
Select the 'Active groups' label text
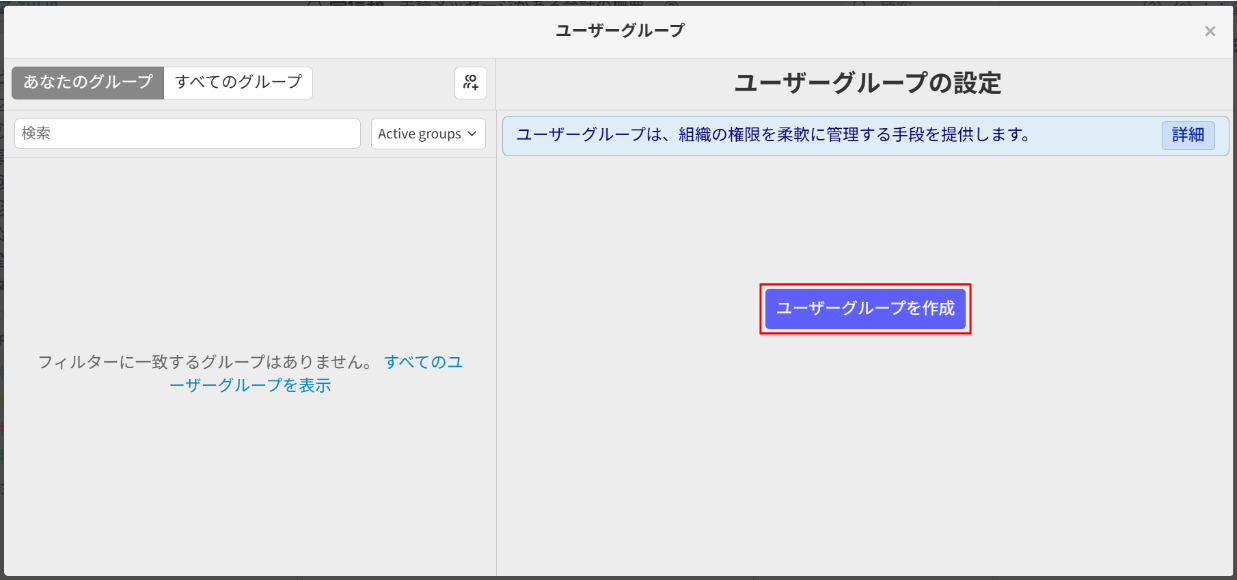(x=419, y=134)
